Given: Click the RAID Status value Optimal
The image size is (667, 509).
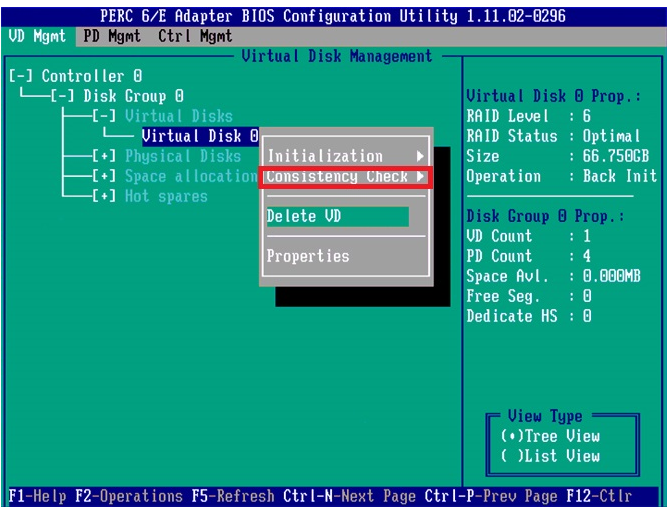Looking at the screenshot, I should (x=611, y=136).
